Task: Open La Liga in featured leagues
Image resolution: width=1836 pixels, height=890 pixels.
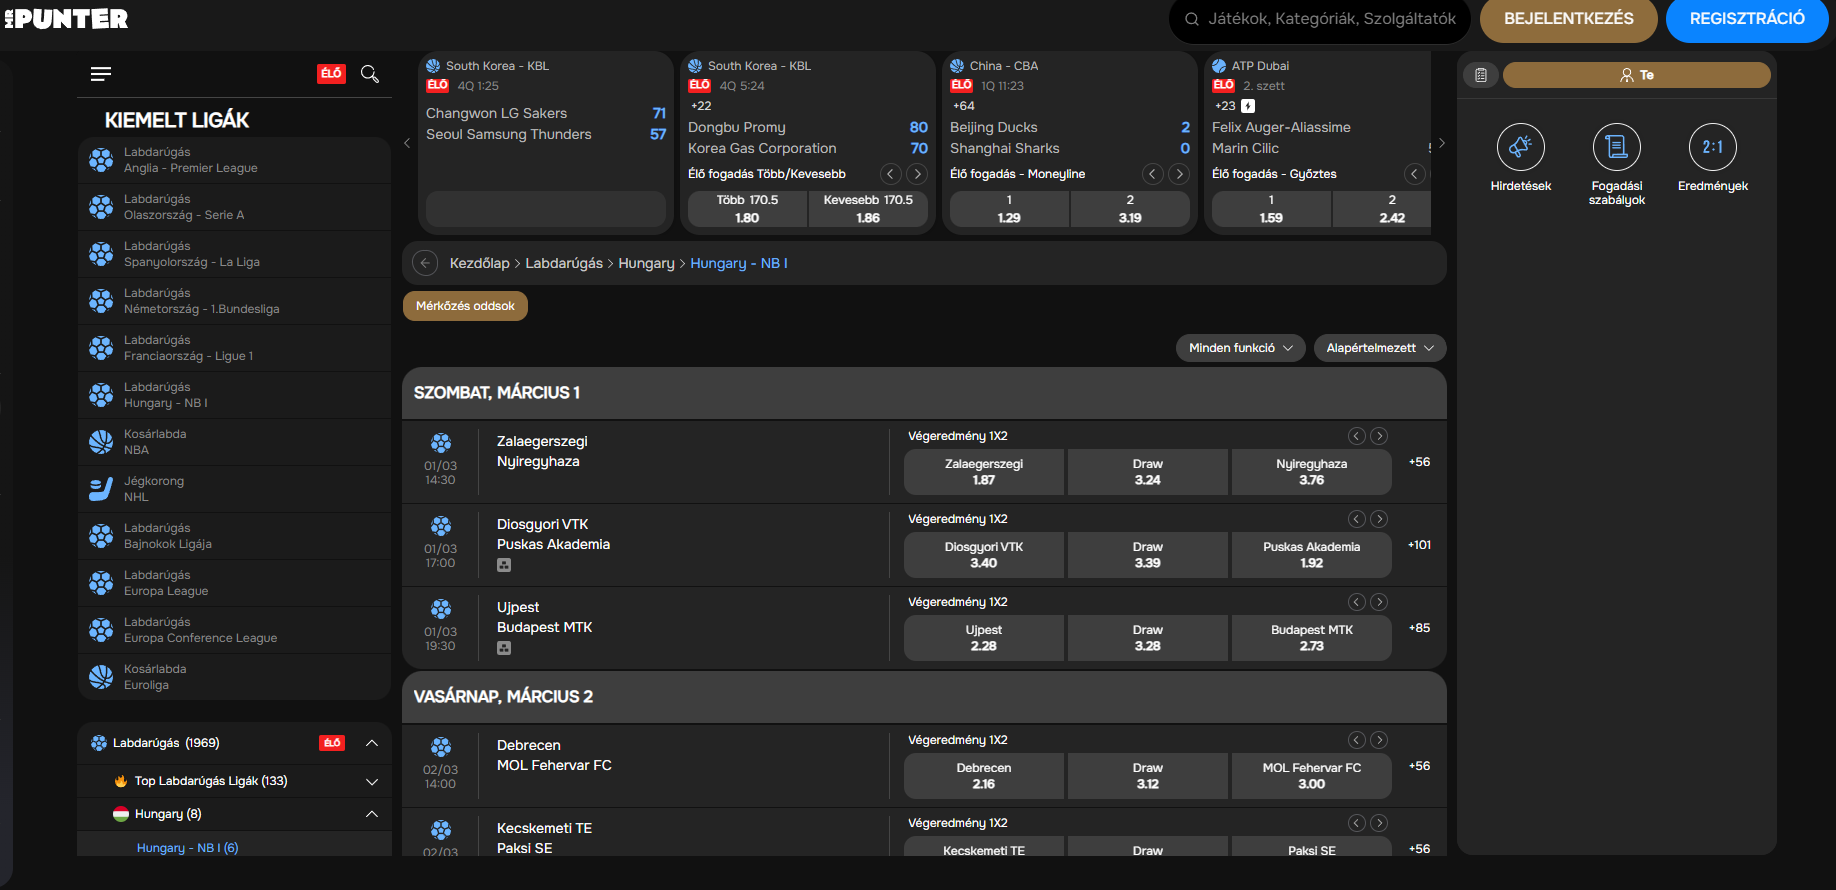Action: (234, 254)
